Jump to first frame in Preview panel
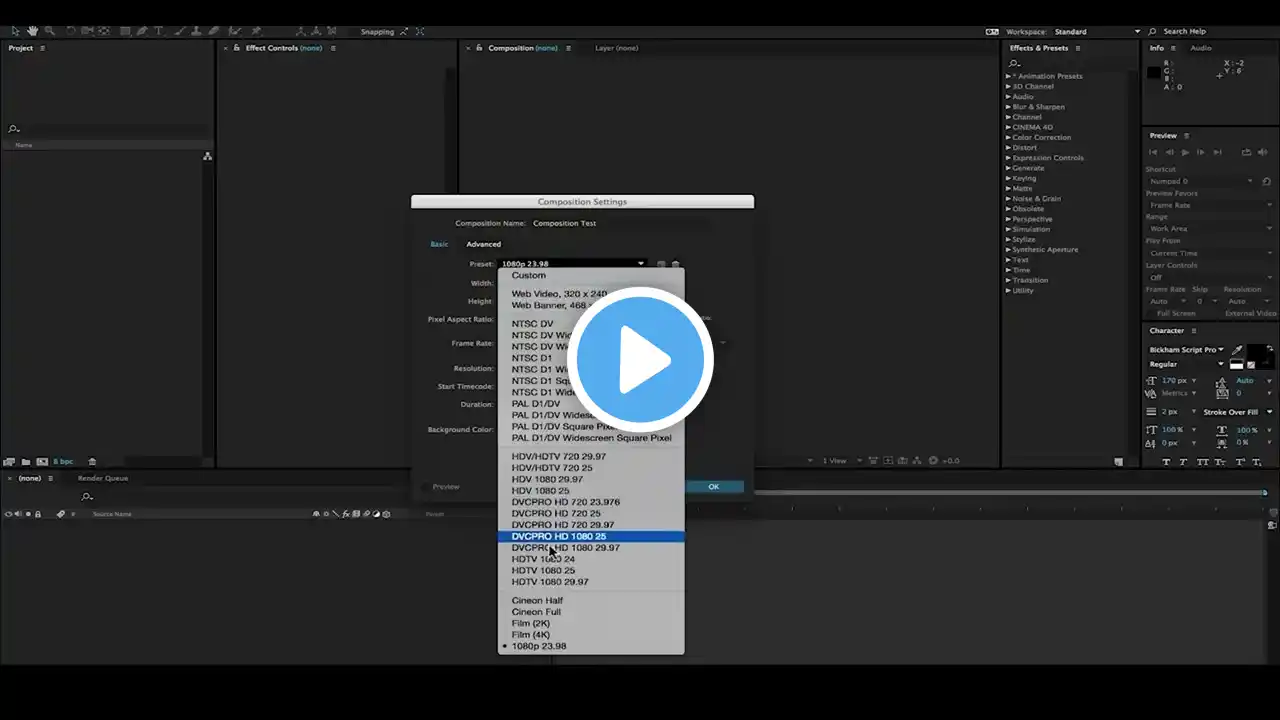1280x720 pixels. point(1153,152)
